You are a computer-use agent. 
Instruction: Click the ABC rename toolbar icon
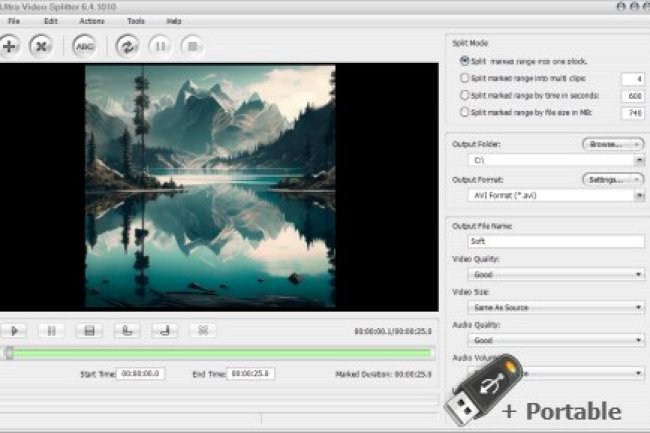84,46
